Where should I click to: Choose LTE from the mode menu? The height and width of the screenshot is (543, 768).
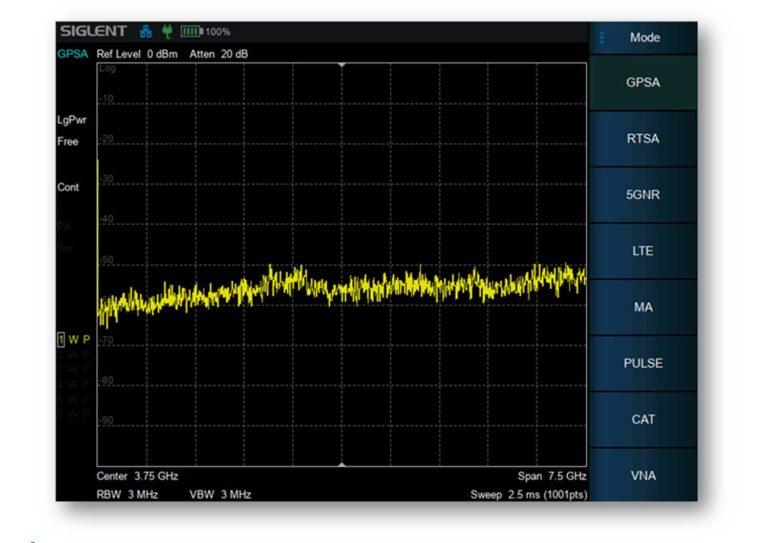(642, 251)
